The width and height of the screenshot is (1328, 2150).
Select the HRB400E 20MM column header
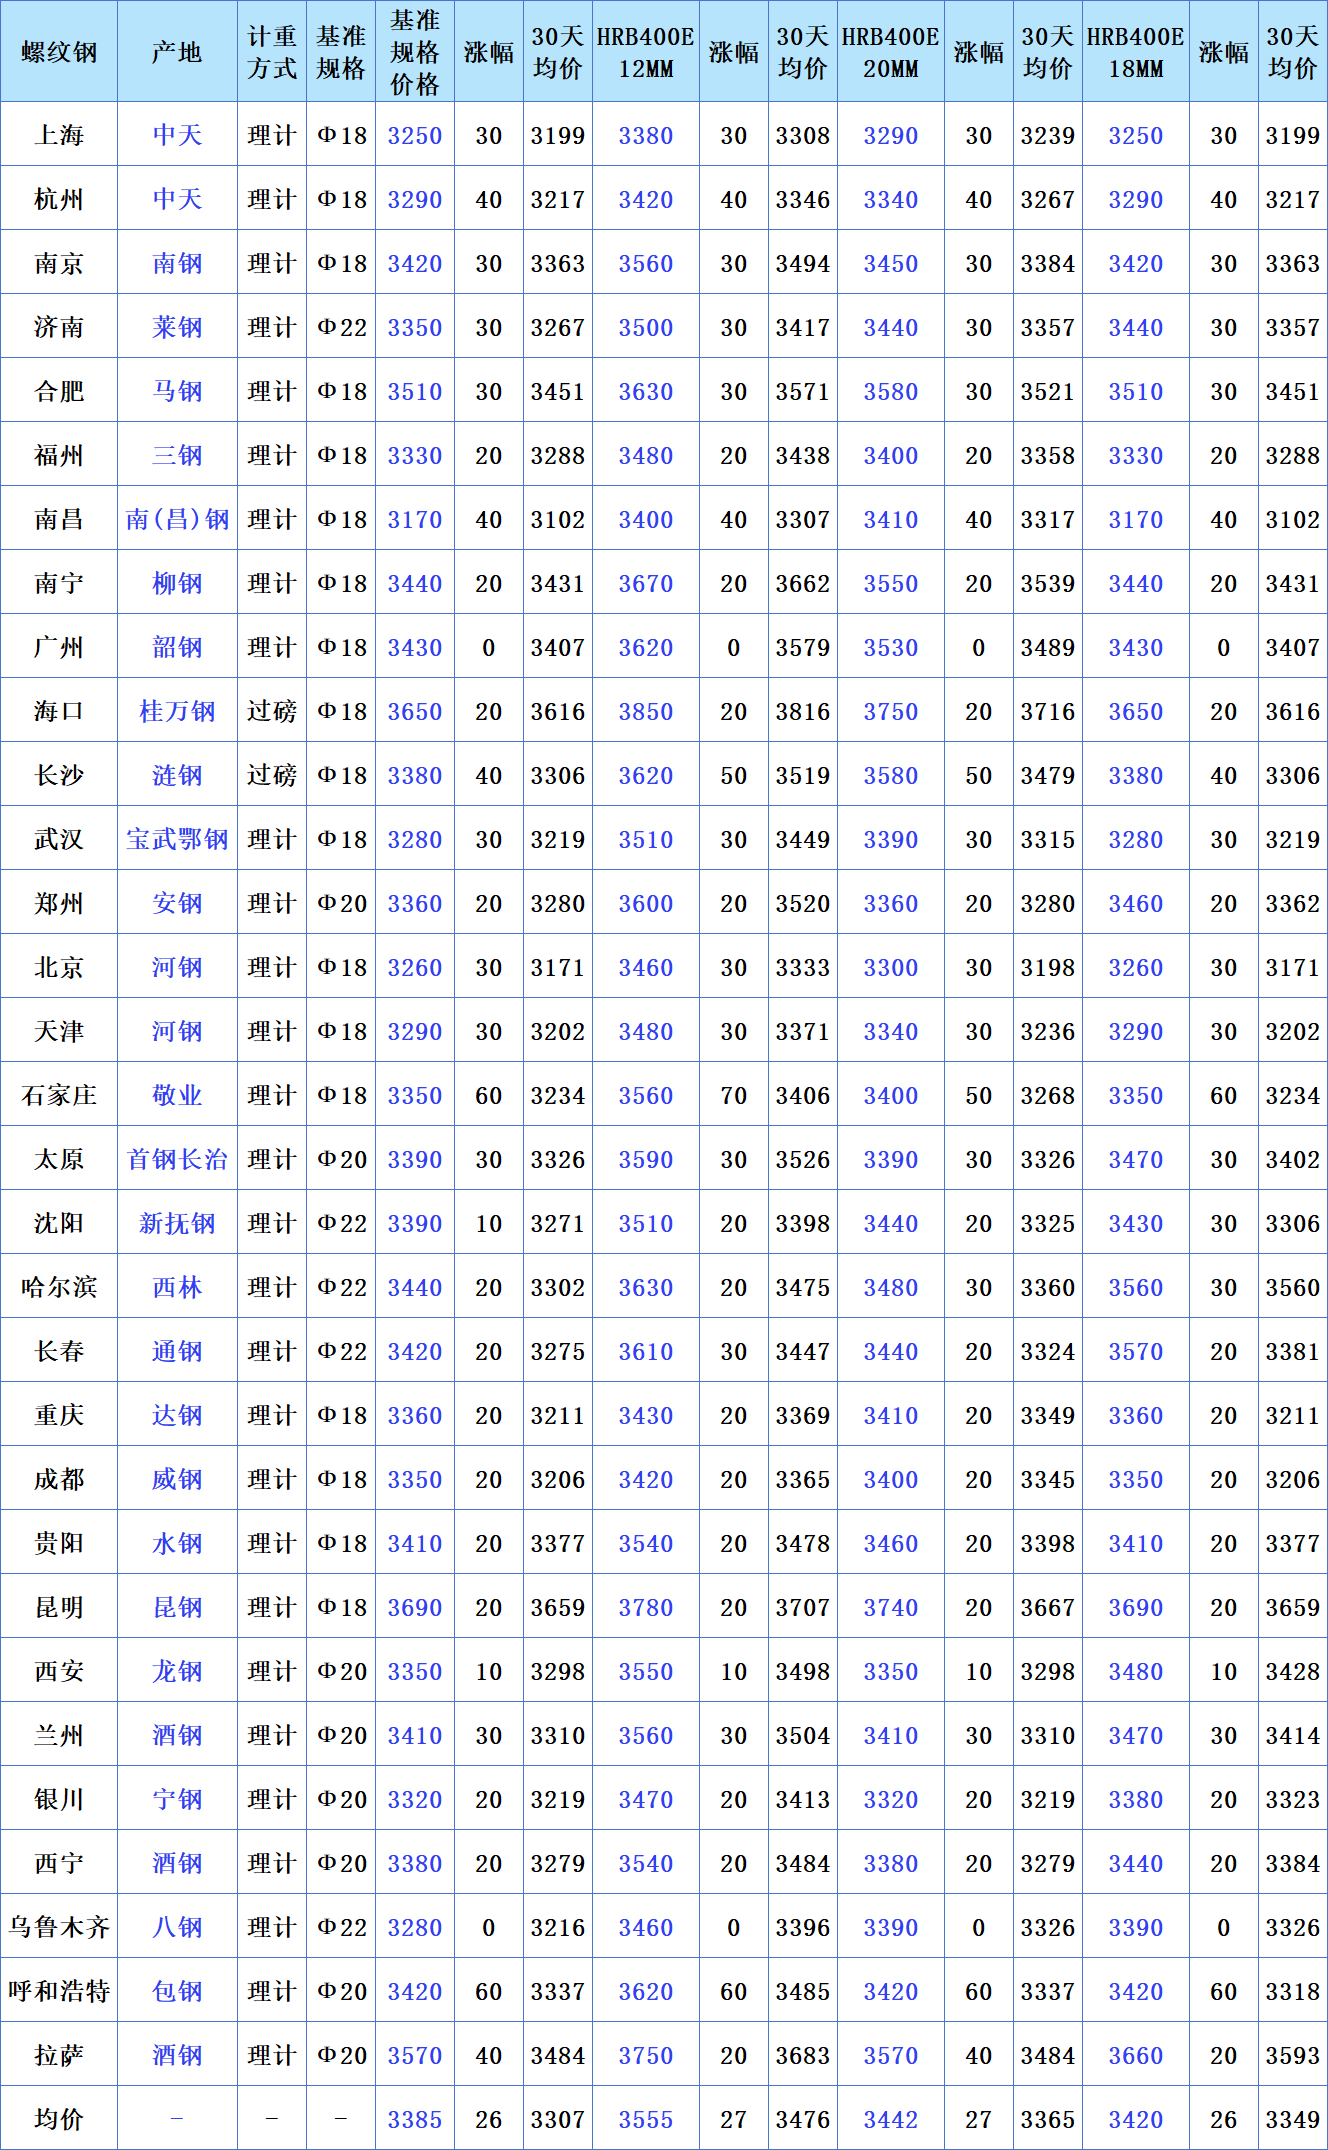click(x=891, y=51)
